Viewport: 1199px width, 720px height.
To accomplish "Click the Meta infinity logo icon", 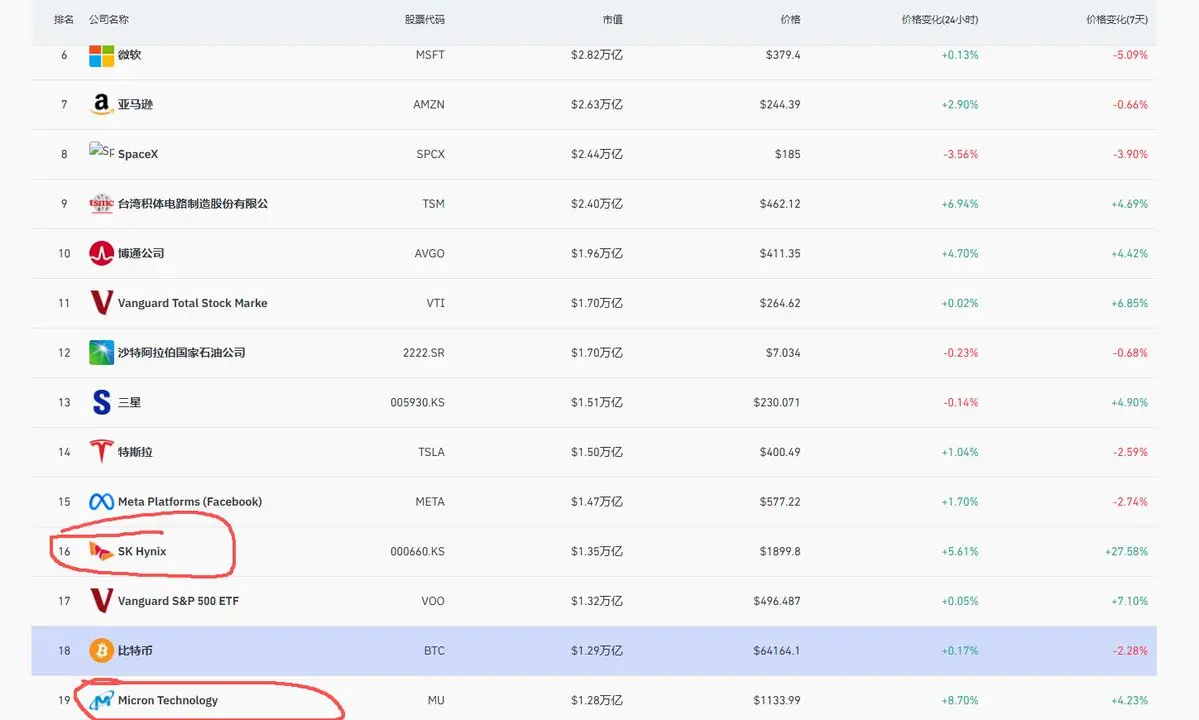I will (101, 501).
